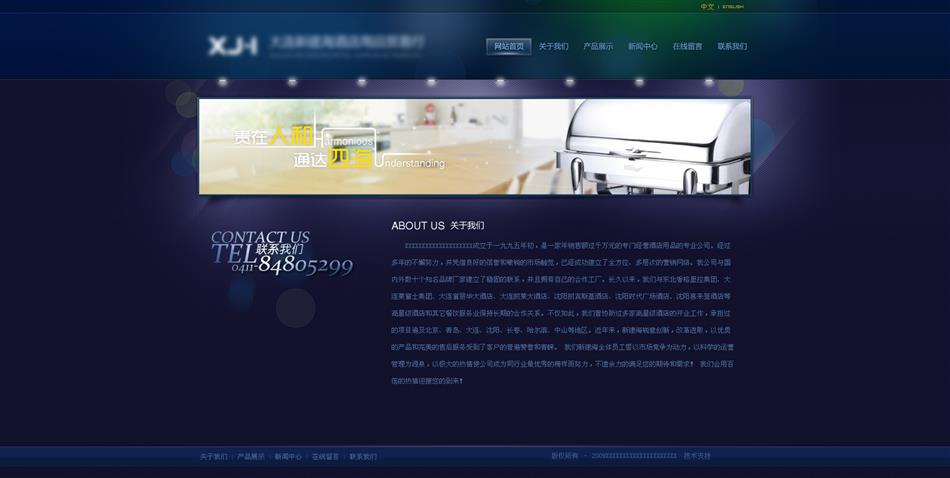Screen dimensions: 950x478
Task: Open 产品展示 in the top navigation
Action: coord(598,46)
